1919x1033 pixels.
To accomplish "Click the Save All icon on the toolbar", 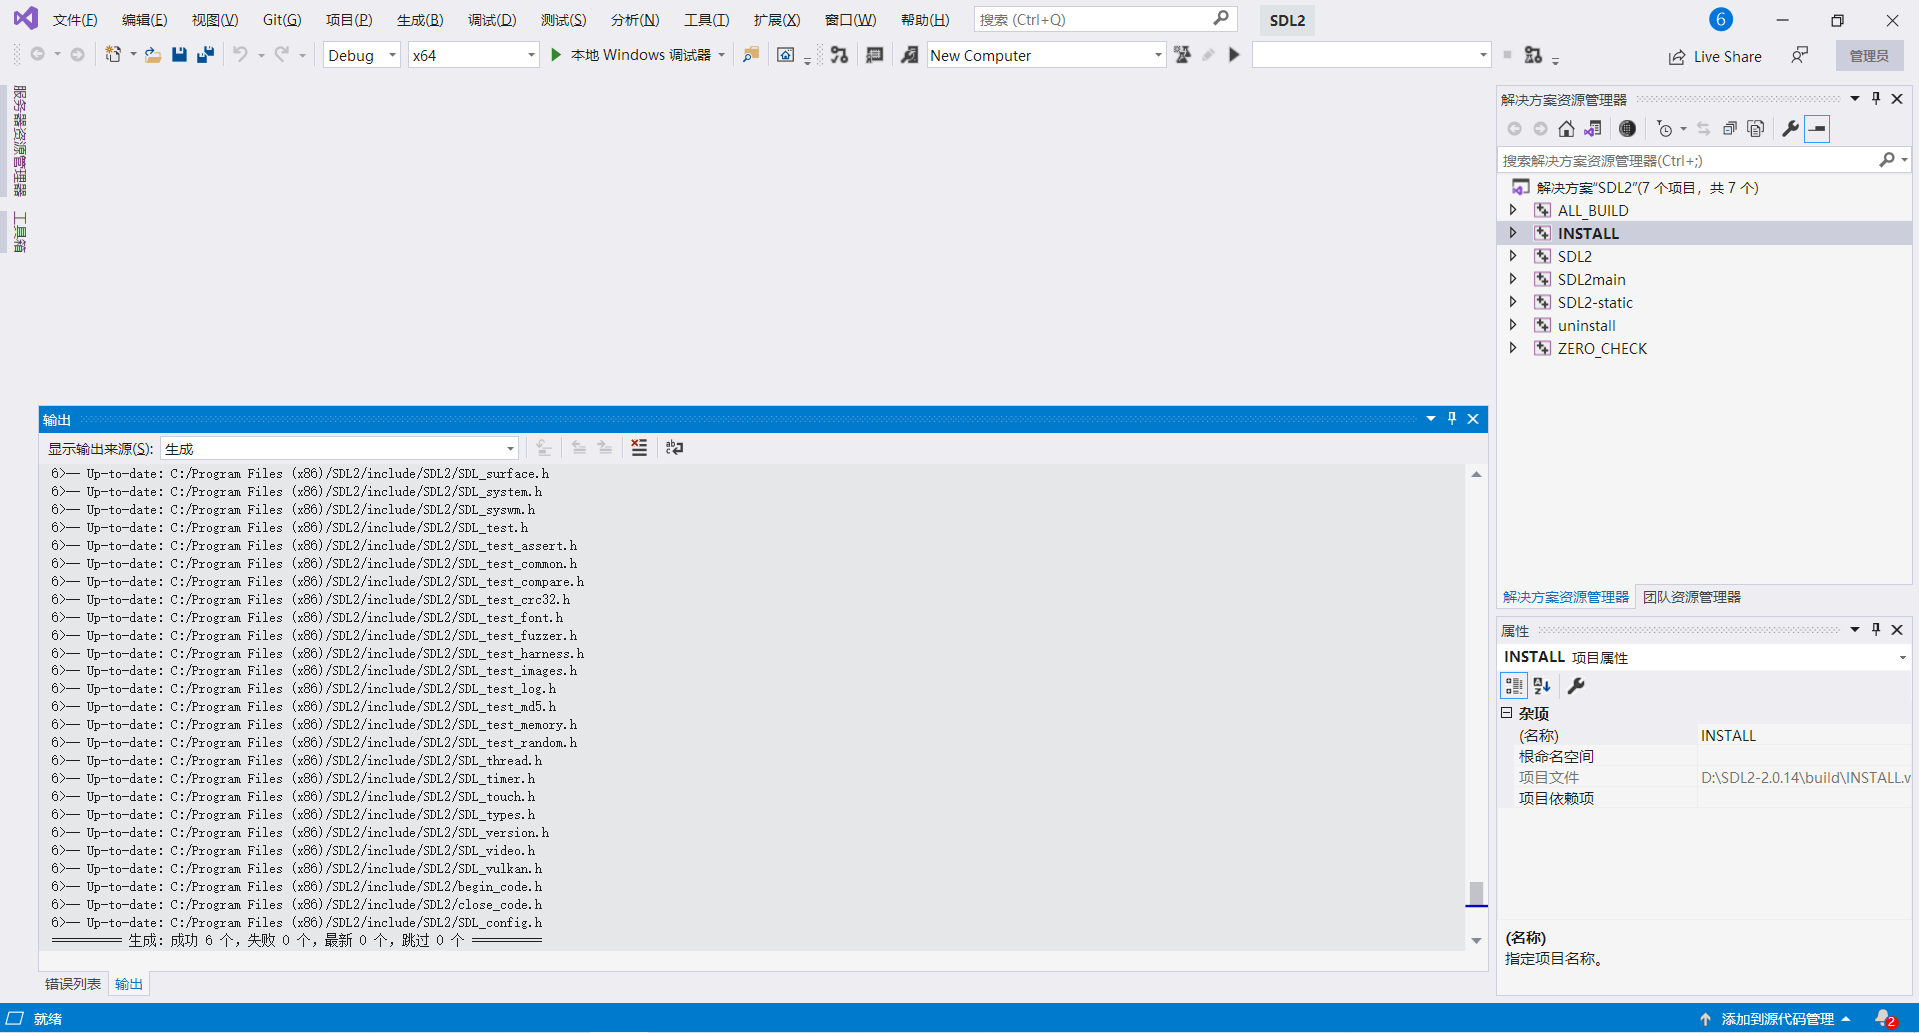I will (205, 55).
